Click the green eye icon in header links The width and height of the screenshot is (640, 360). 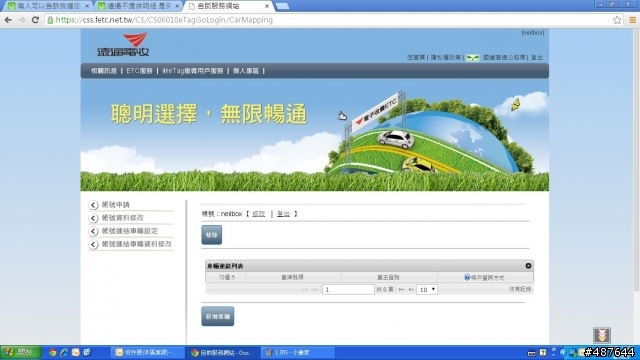coord(473,58)
